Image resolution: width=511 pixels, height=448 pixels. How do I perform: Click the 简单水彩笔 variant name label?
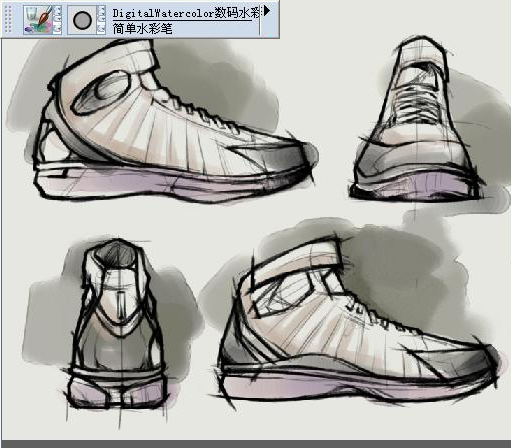142,29
